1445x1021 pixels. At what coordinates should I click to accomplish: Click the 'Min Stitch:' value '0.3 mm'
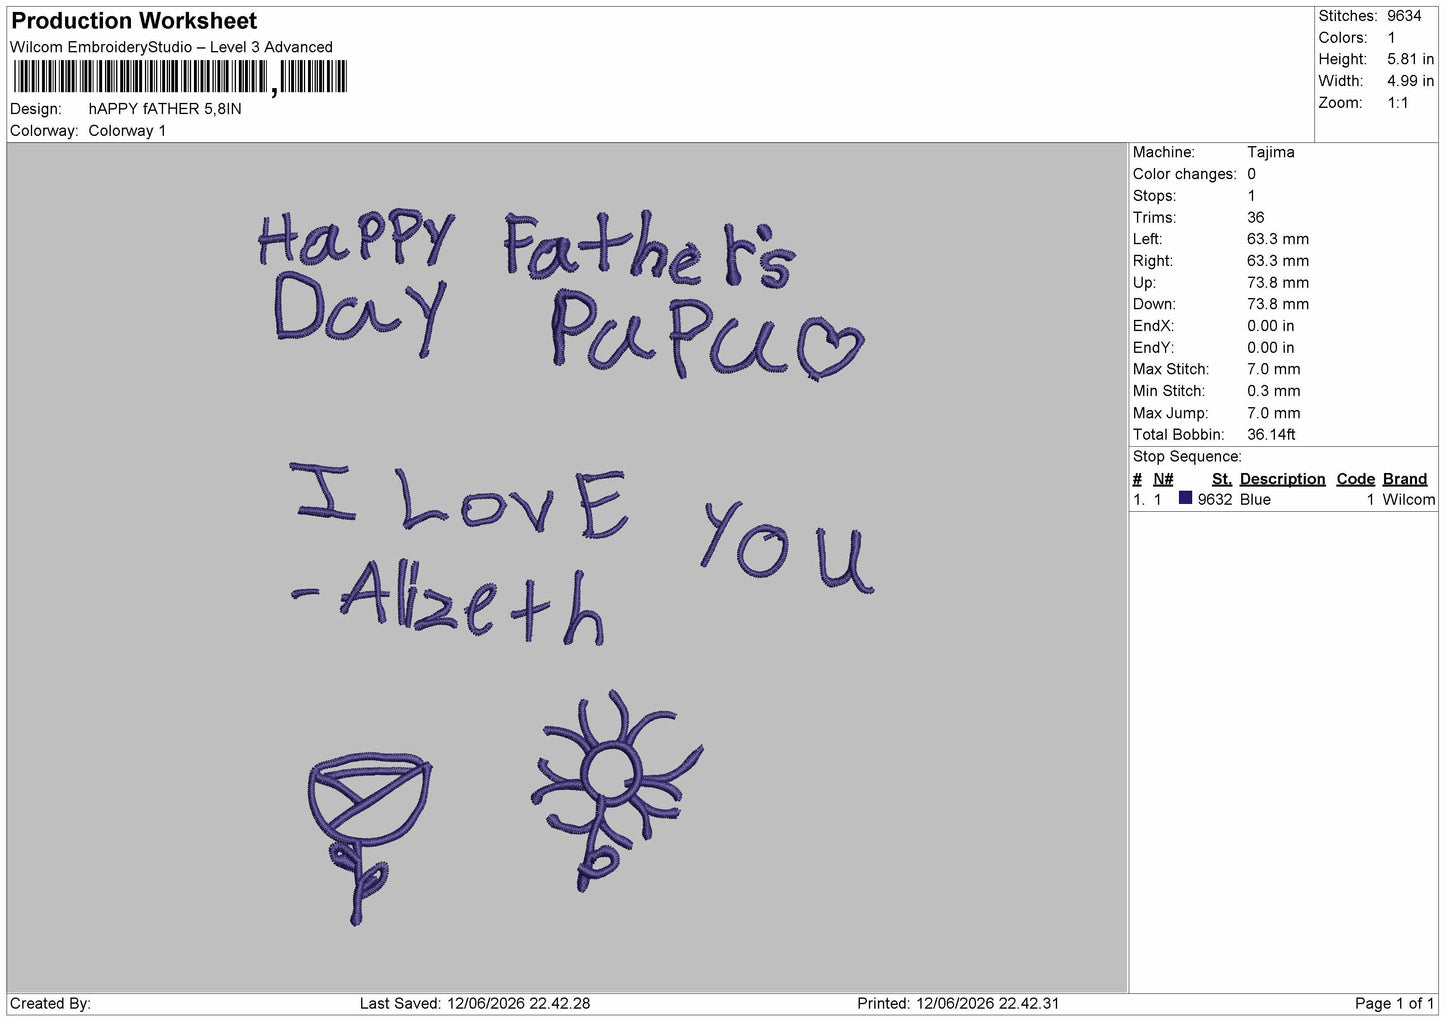[x=1273, y=391]
